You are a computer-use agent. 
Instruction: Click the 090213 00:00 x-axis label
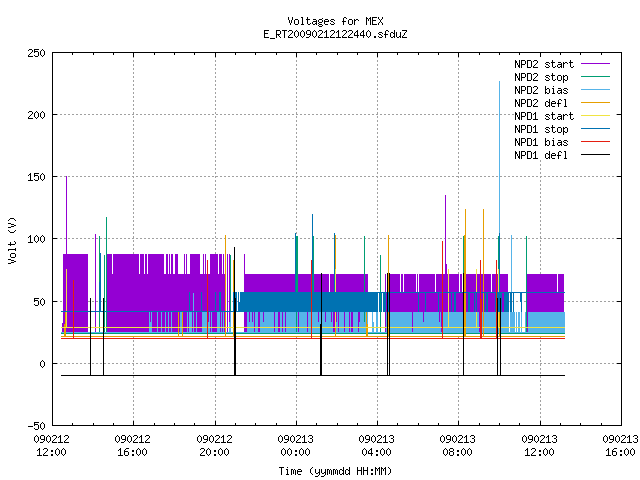tap(296, 446)
